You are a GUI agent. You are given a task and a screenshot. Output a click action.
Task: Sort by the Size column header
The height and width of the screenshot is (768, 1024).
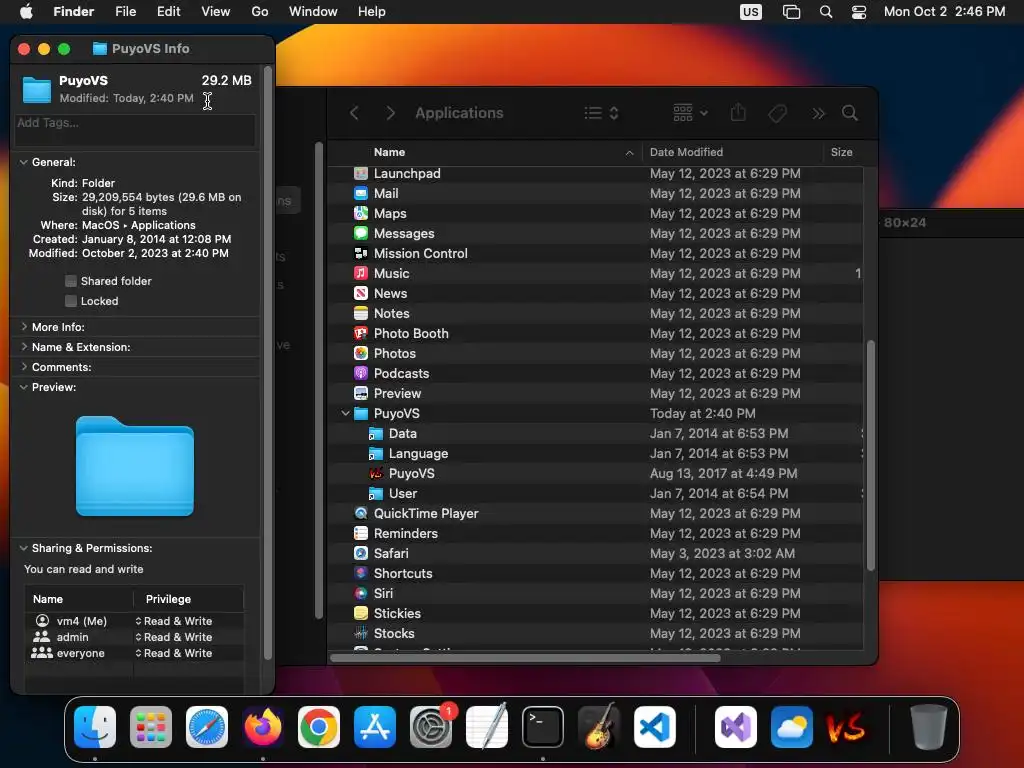(842, 152)
